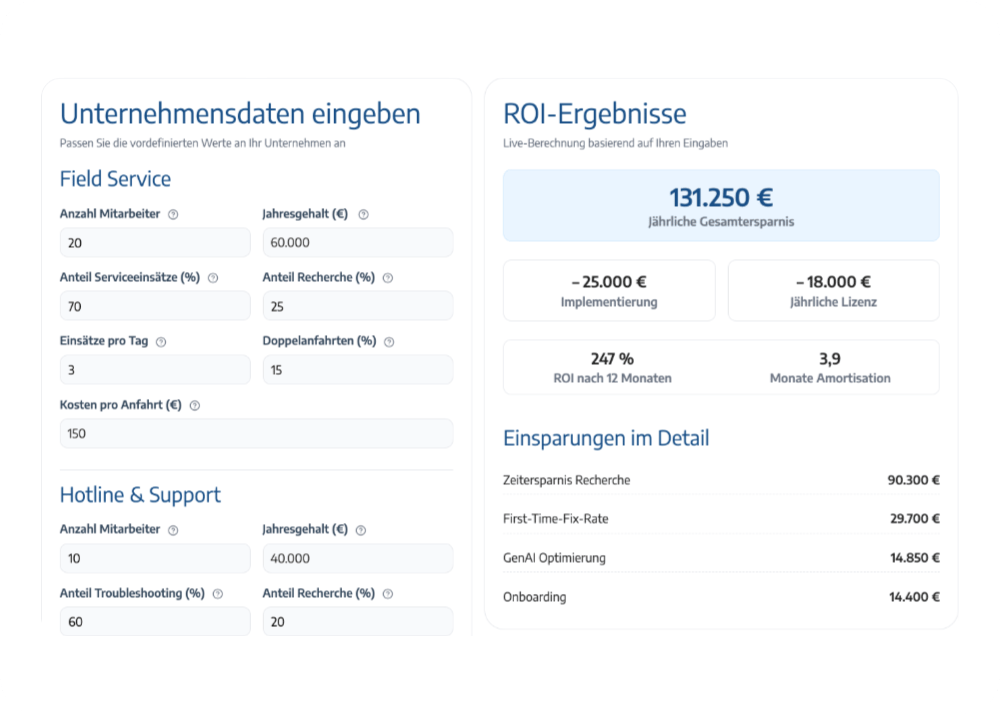
Task: Show tooltip for Hotline Anzahl Mitarbeiter
Action: [x=173, y=530]
